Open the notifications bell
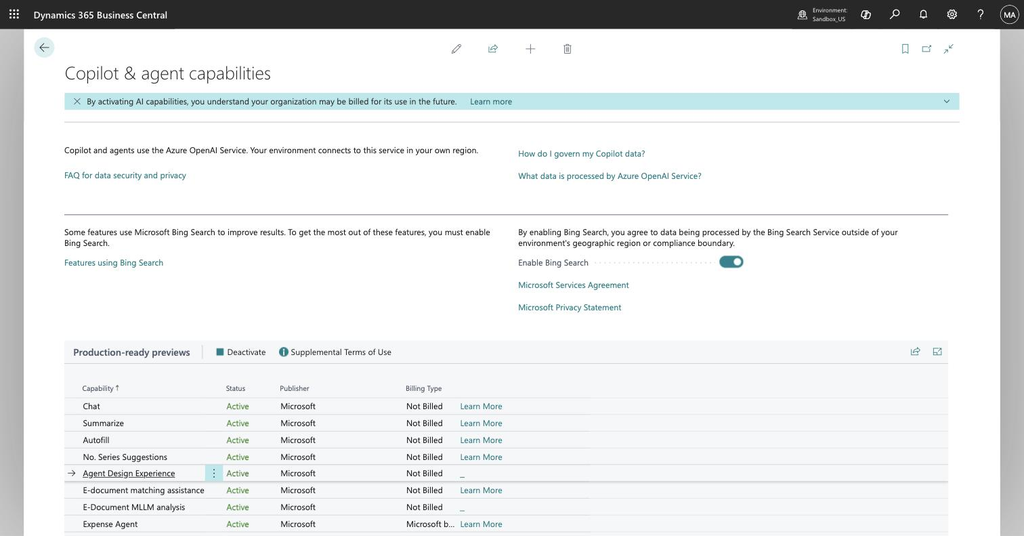1024x536 pixels. click(923, 14)
